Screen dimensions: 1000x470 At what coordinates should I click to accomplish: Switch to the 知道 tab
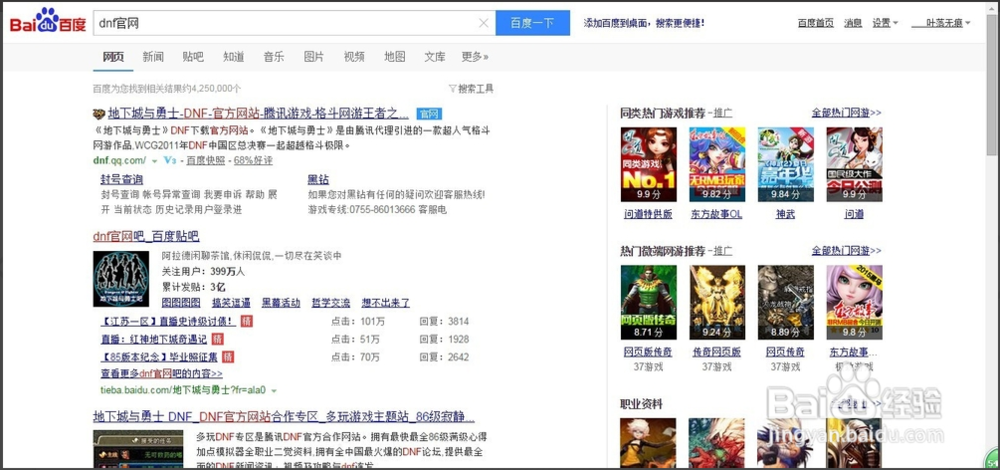pyautogui.click(x=234, y=57)
